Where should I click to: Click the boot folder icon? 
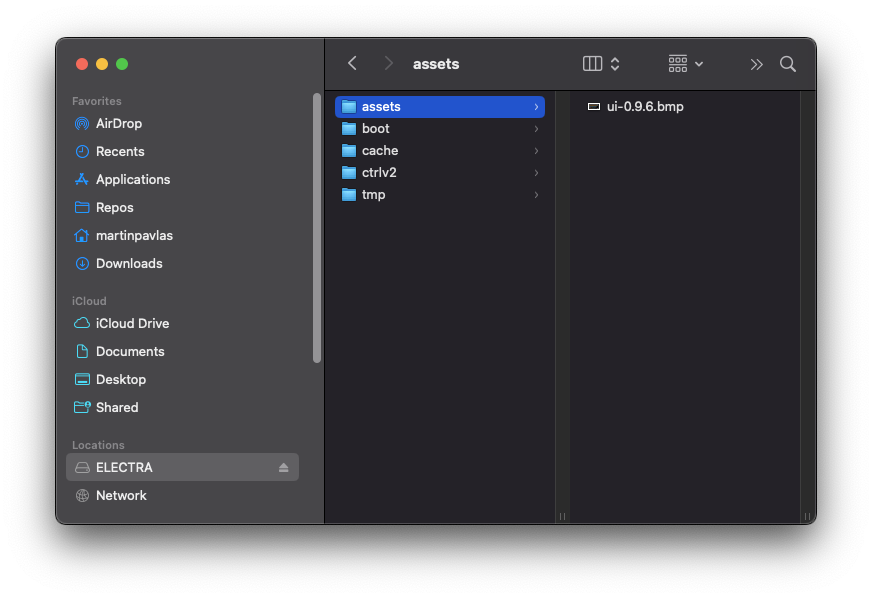coord(349,129)
